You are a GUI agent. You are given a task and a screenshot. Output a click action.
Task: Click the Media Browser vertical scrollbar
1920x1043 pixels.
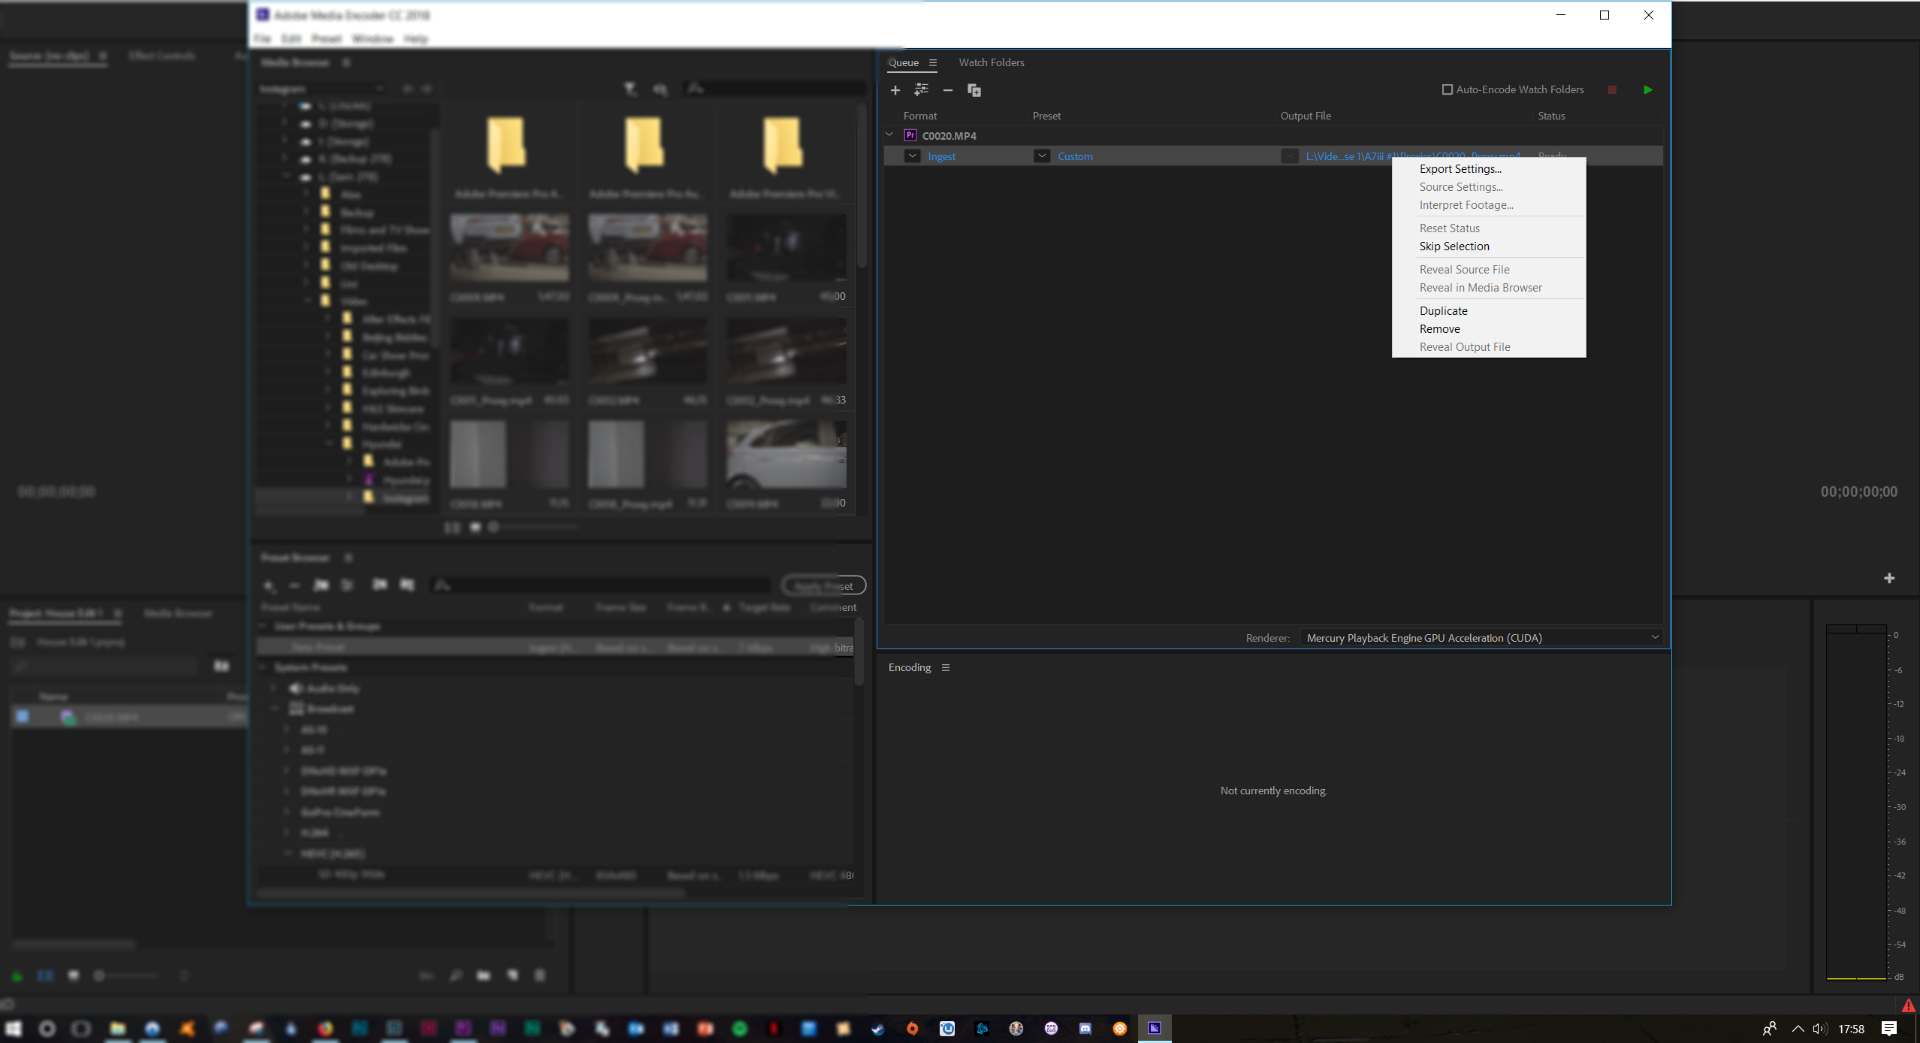[x=861, y=187]
